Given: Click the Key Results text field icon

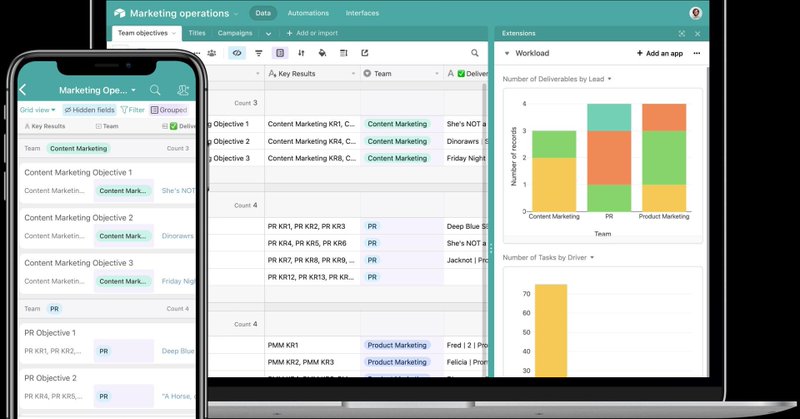Looking at the screenshot, I should pos(272,73).
